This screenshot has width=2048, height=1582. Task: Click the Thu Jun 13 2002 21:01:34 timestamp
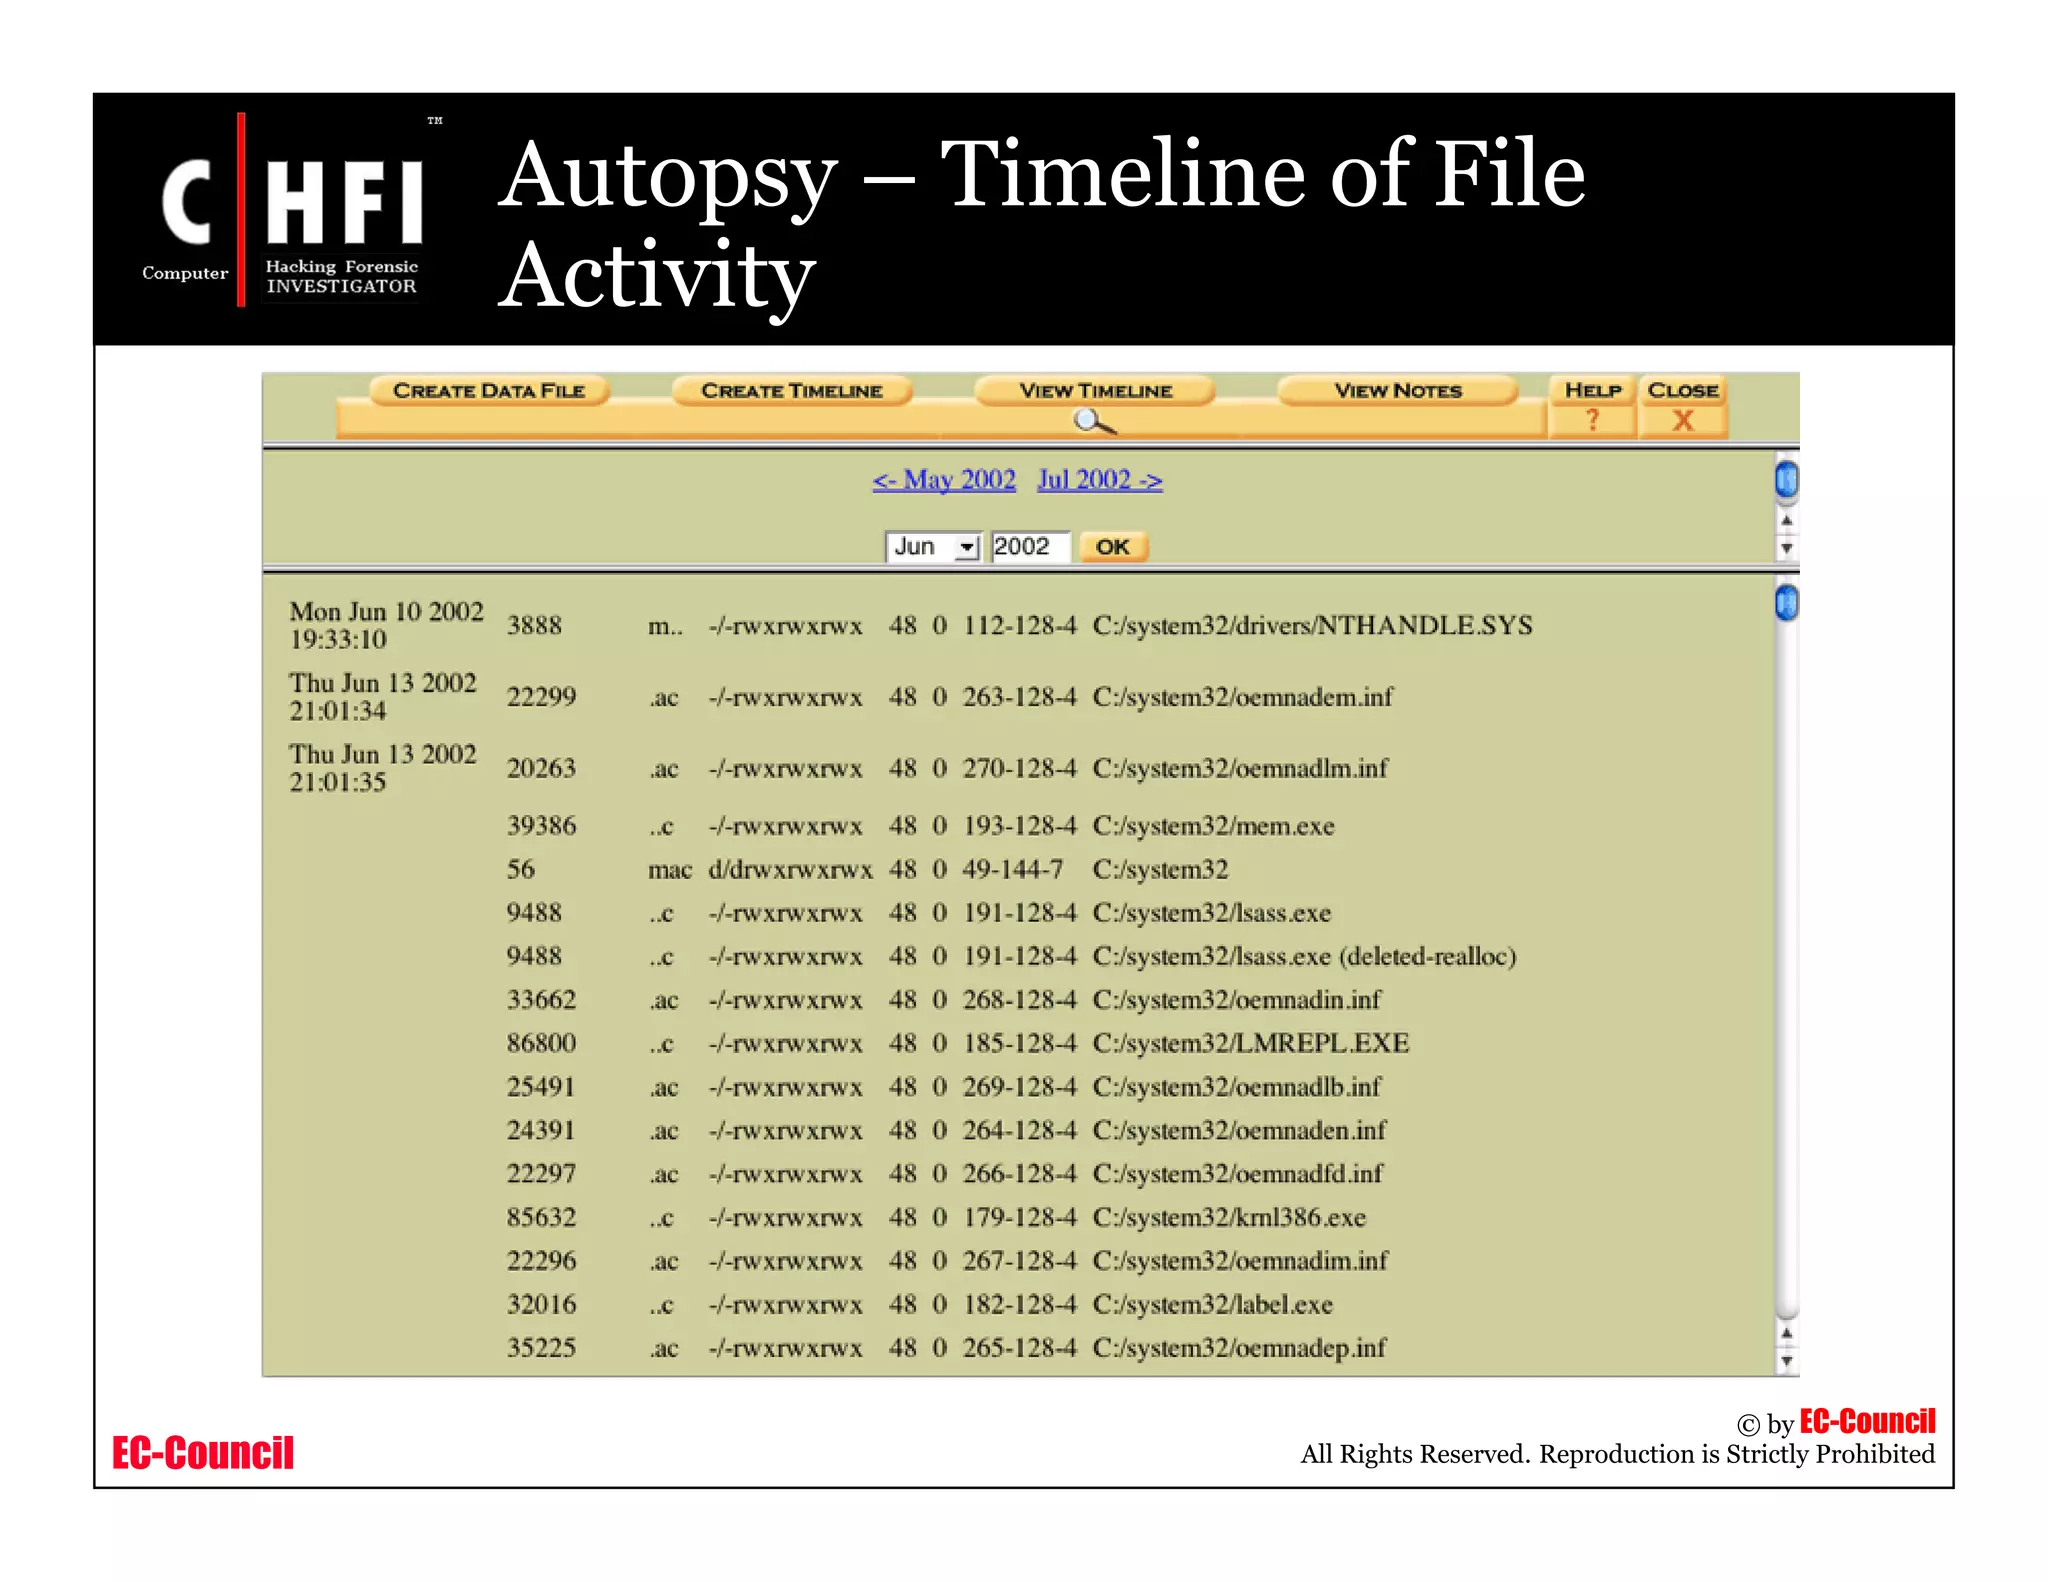point(383,697)
